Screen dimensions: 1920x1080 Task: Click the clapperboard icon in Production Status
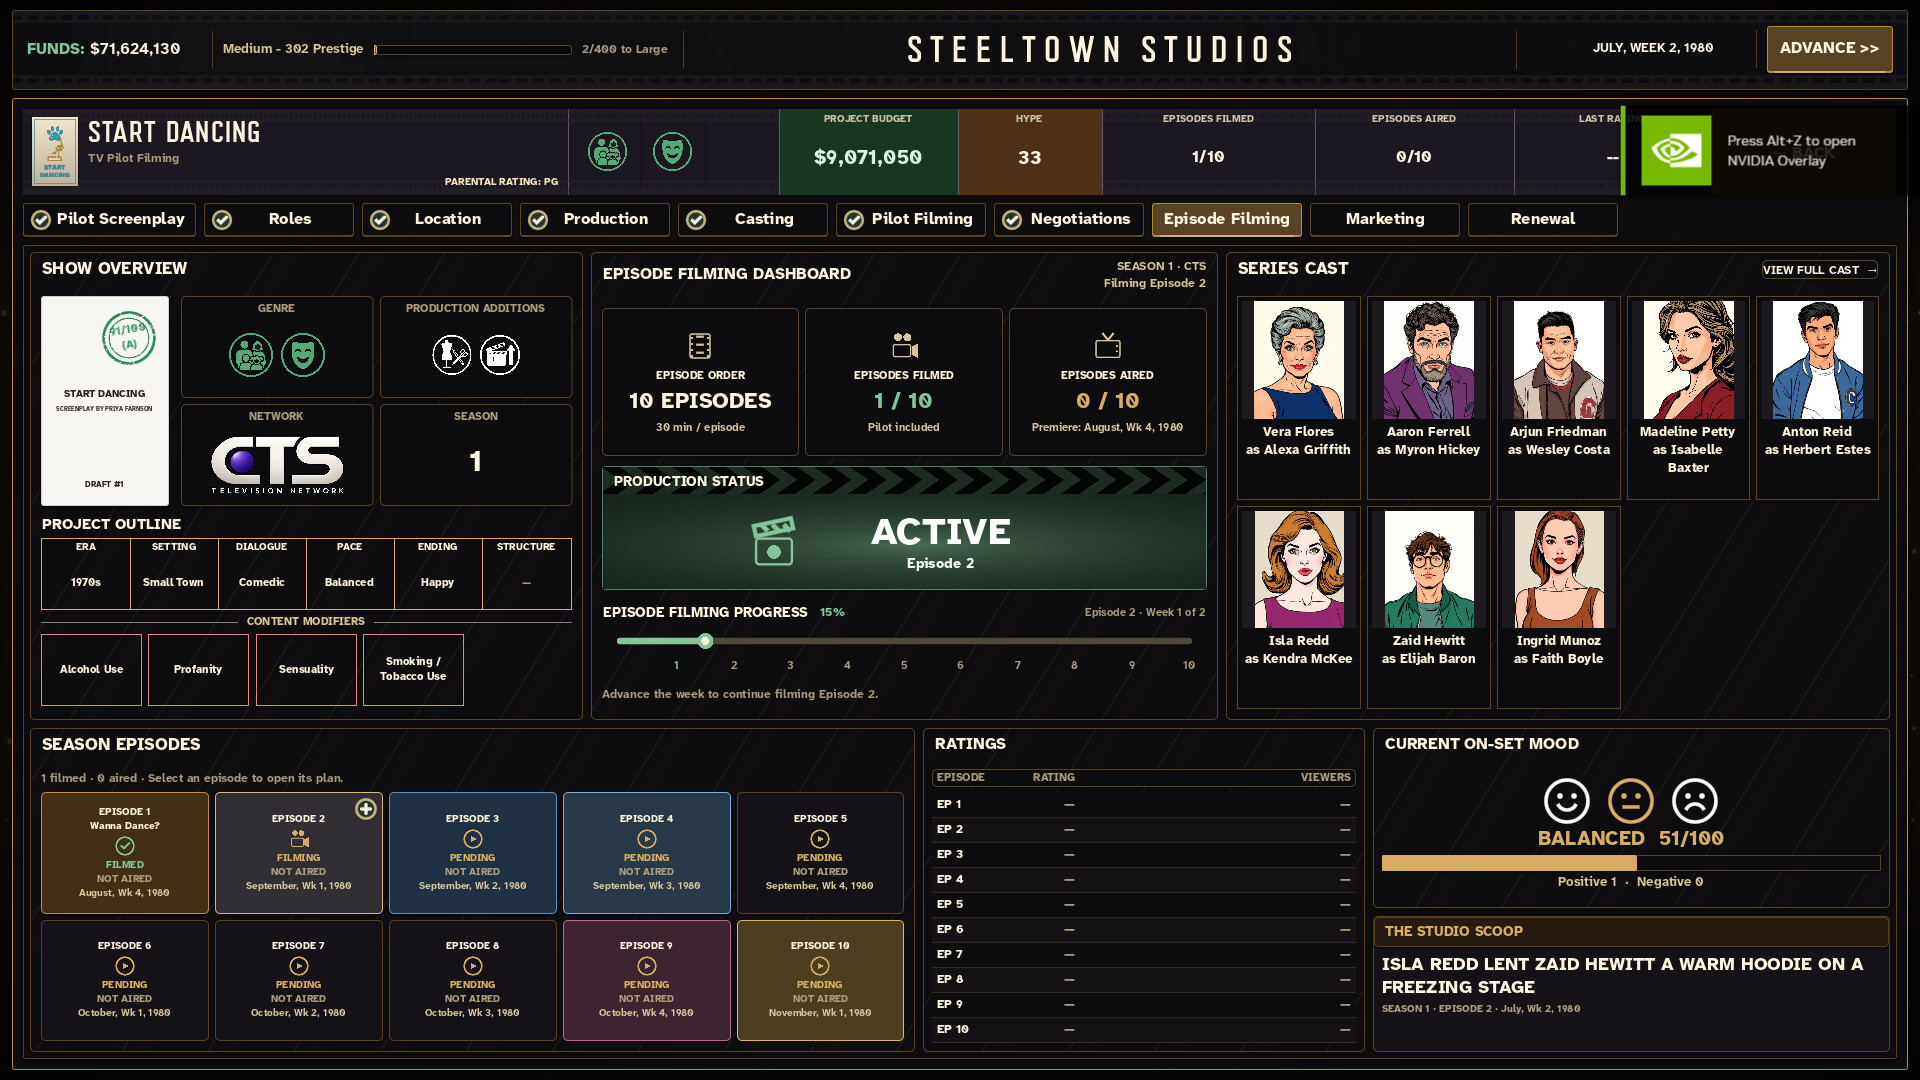pyautogui.click(x=774, y=541)
